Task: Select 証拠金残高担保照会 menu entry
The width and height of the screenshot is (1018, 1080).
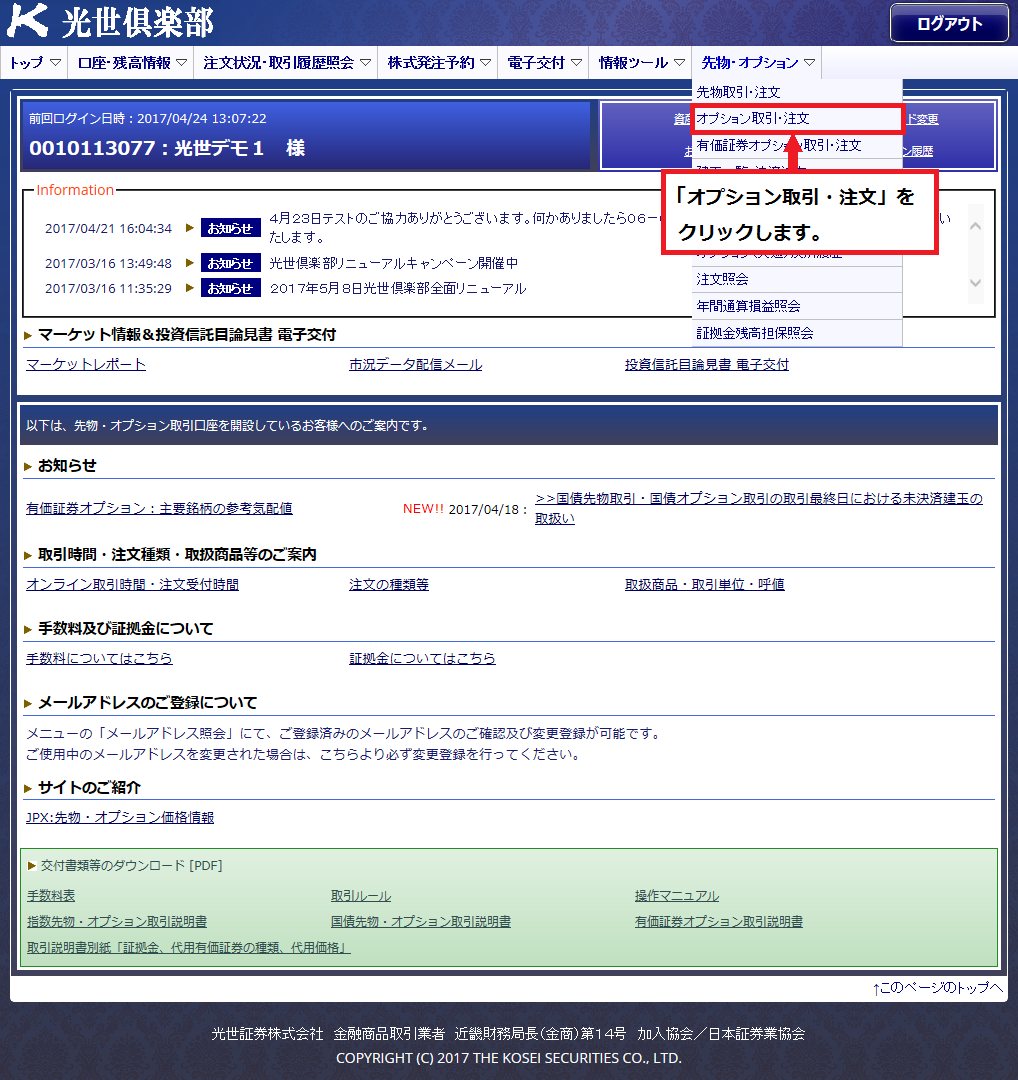Action: click(797, 333)
